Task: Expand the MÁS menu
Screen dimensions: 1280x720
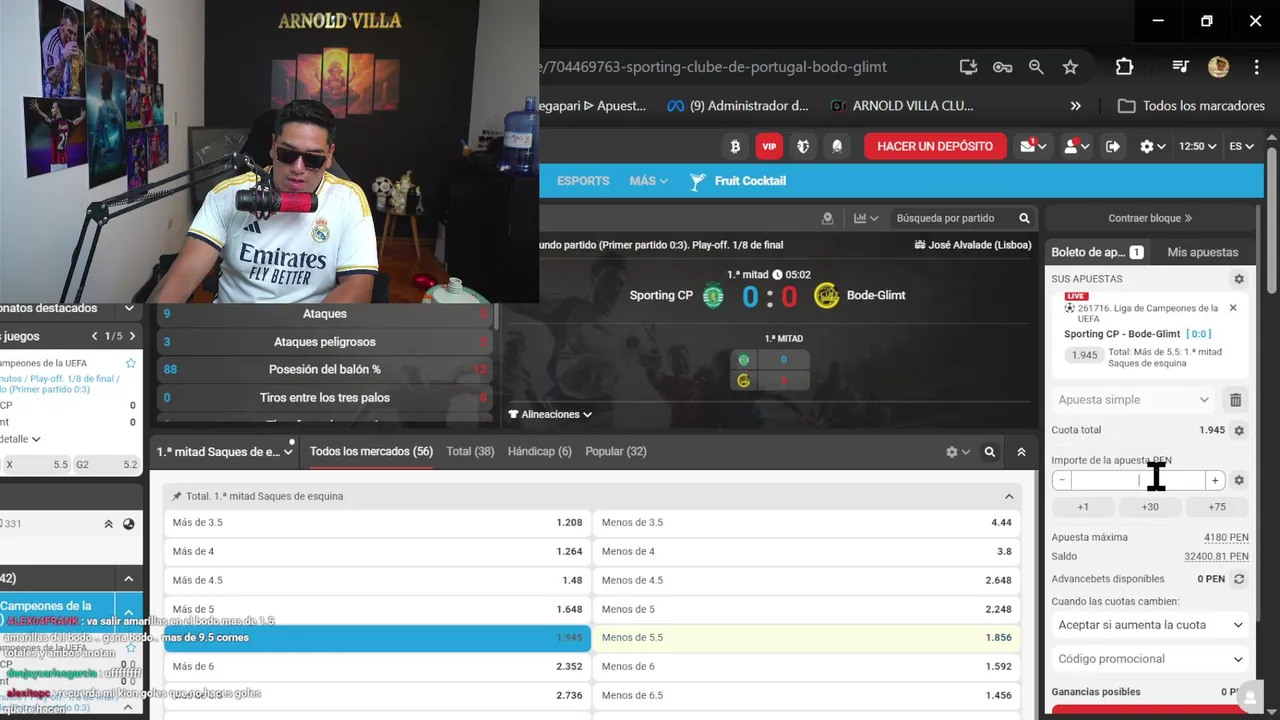Action: [x=648, y=181]
